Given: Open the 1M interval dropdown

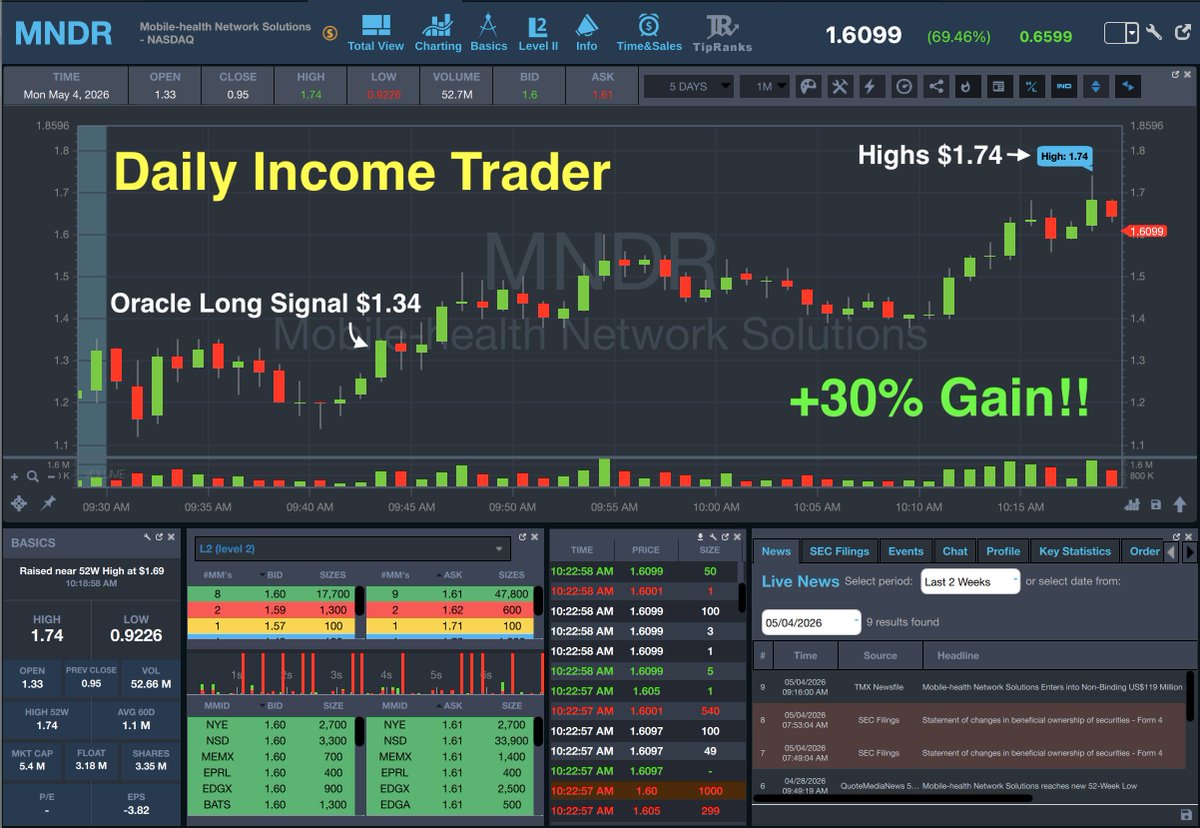Looking at the screenshot, I should click(x=764, y=87).
